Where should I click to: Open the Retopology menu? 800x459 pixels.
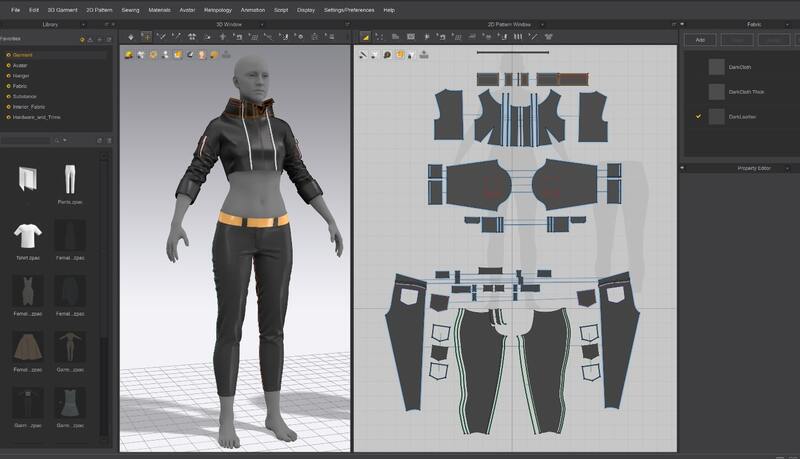pyautogui.click(x=218, y=9)
